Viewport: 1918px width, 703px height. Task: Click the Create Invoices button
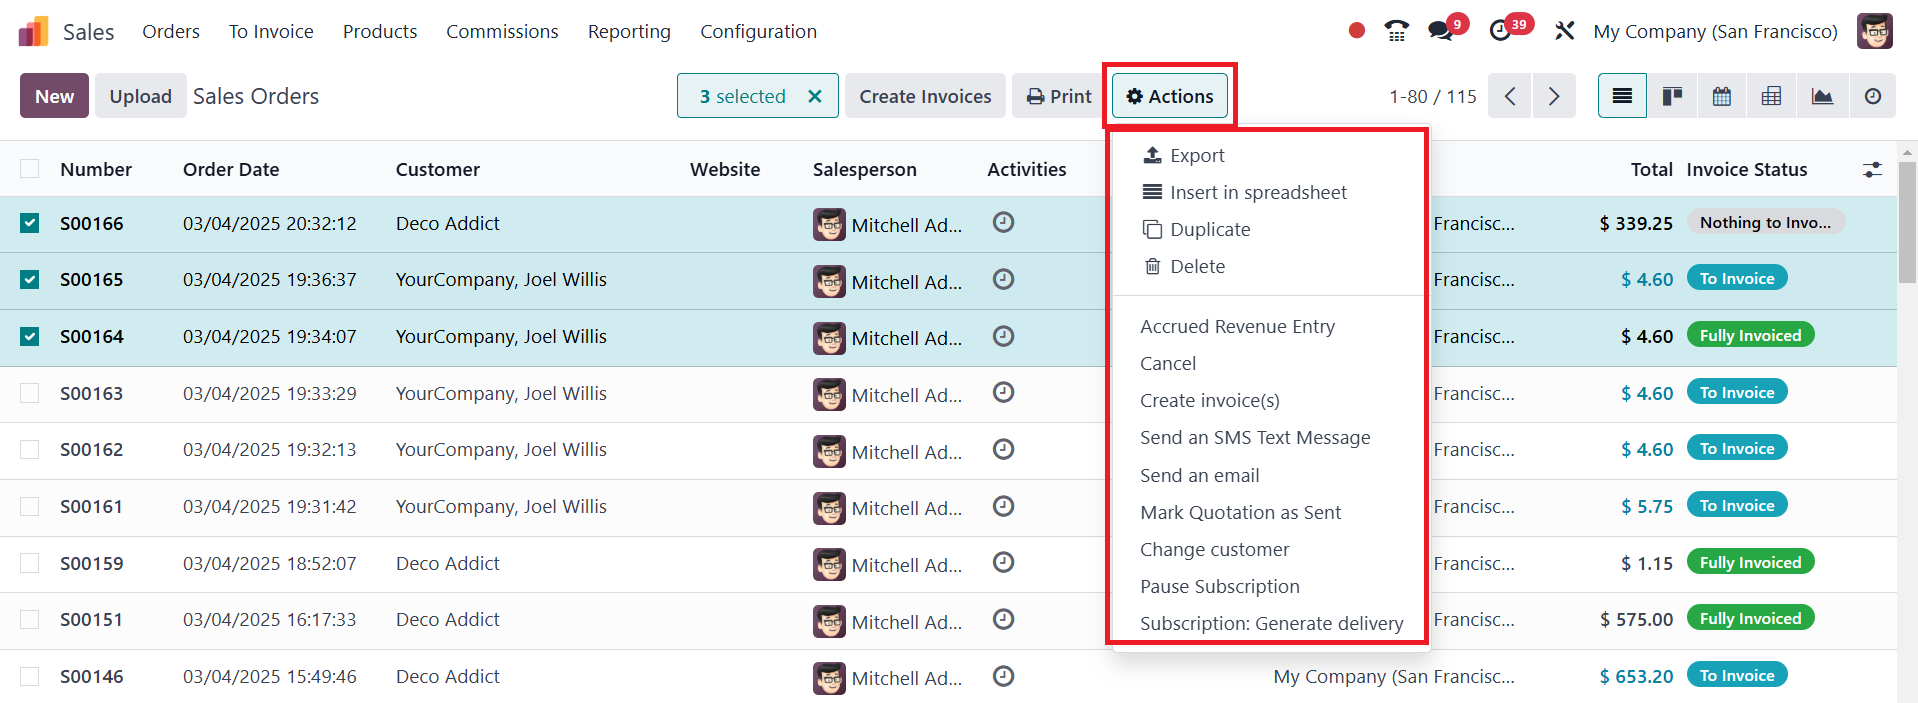point(925,96)
